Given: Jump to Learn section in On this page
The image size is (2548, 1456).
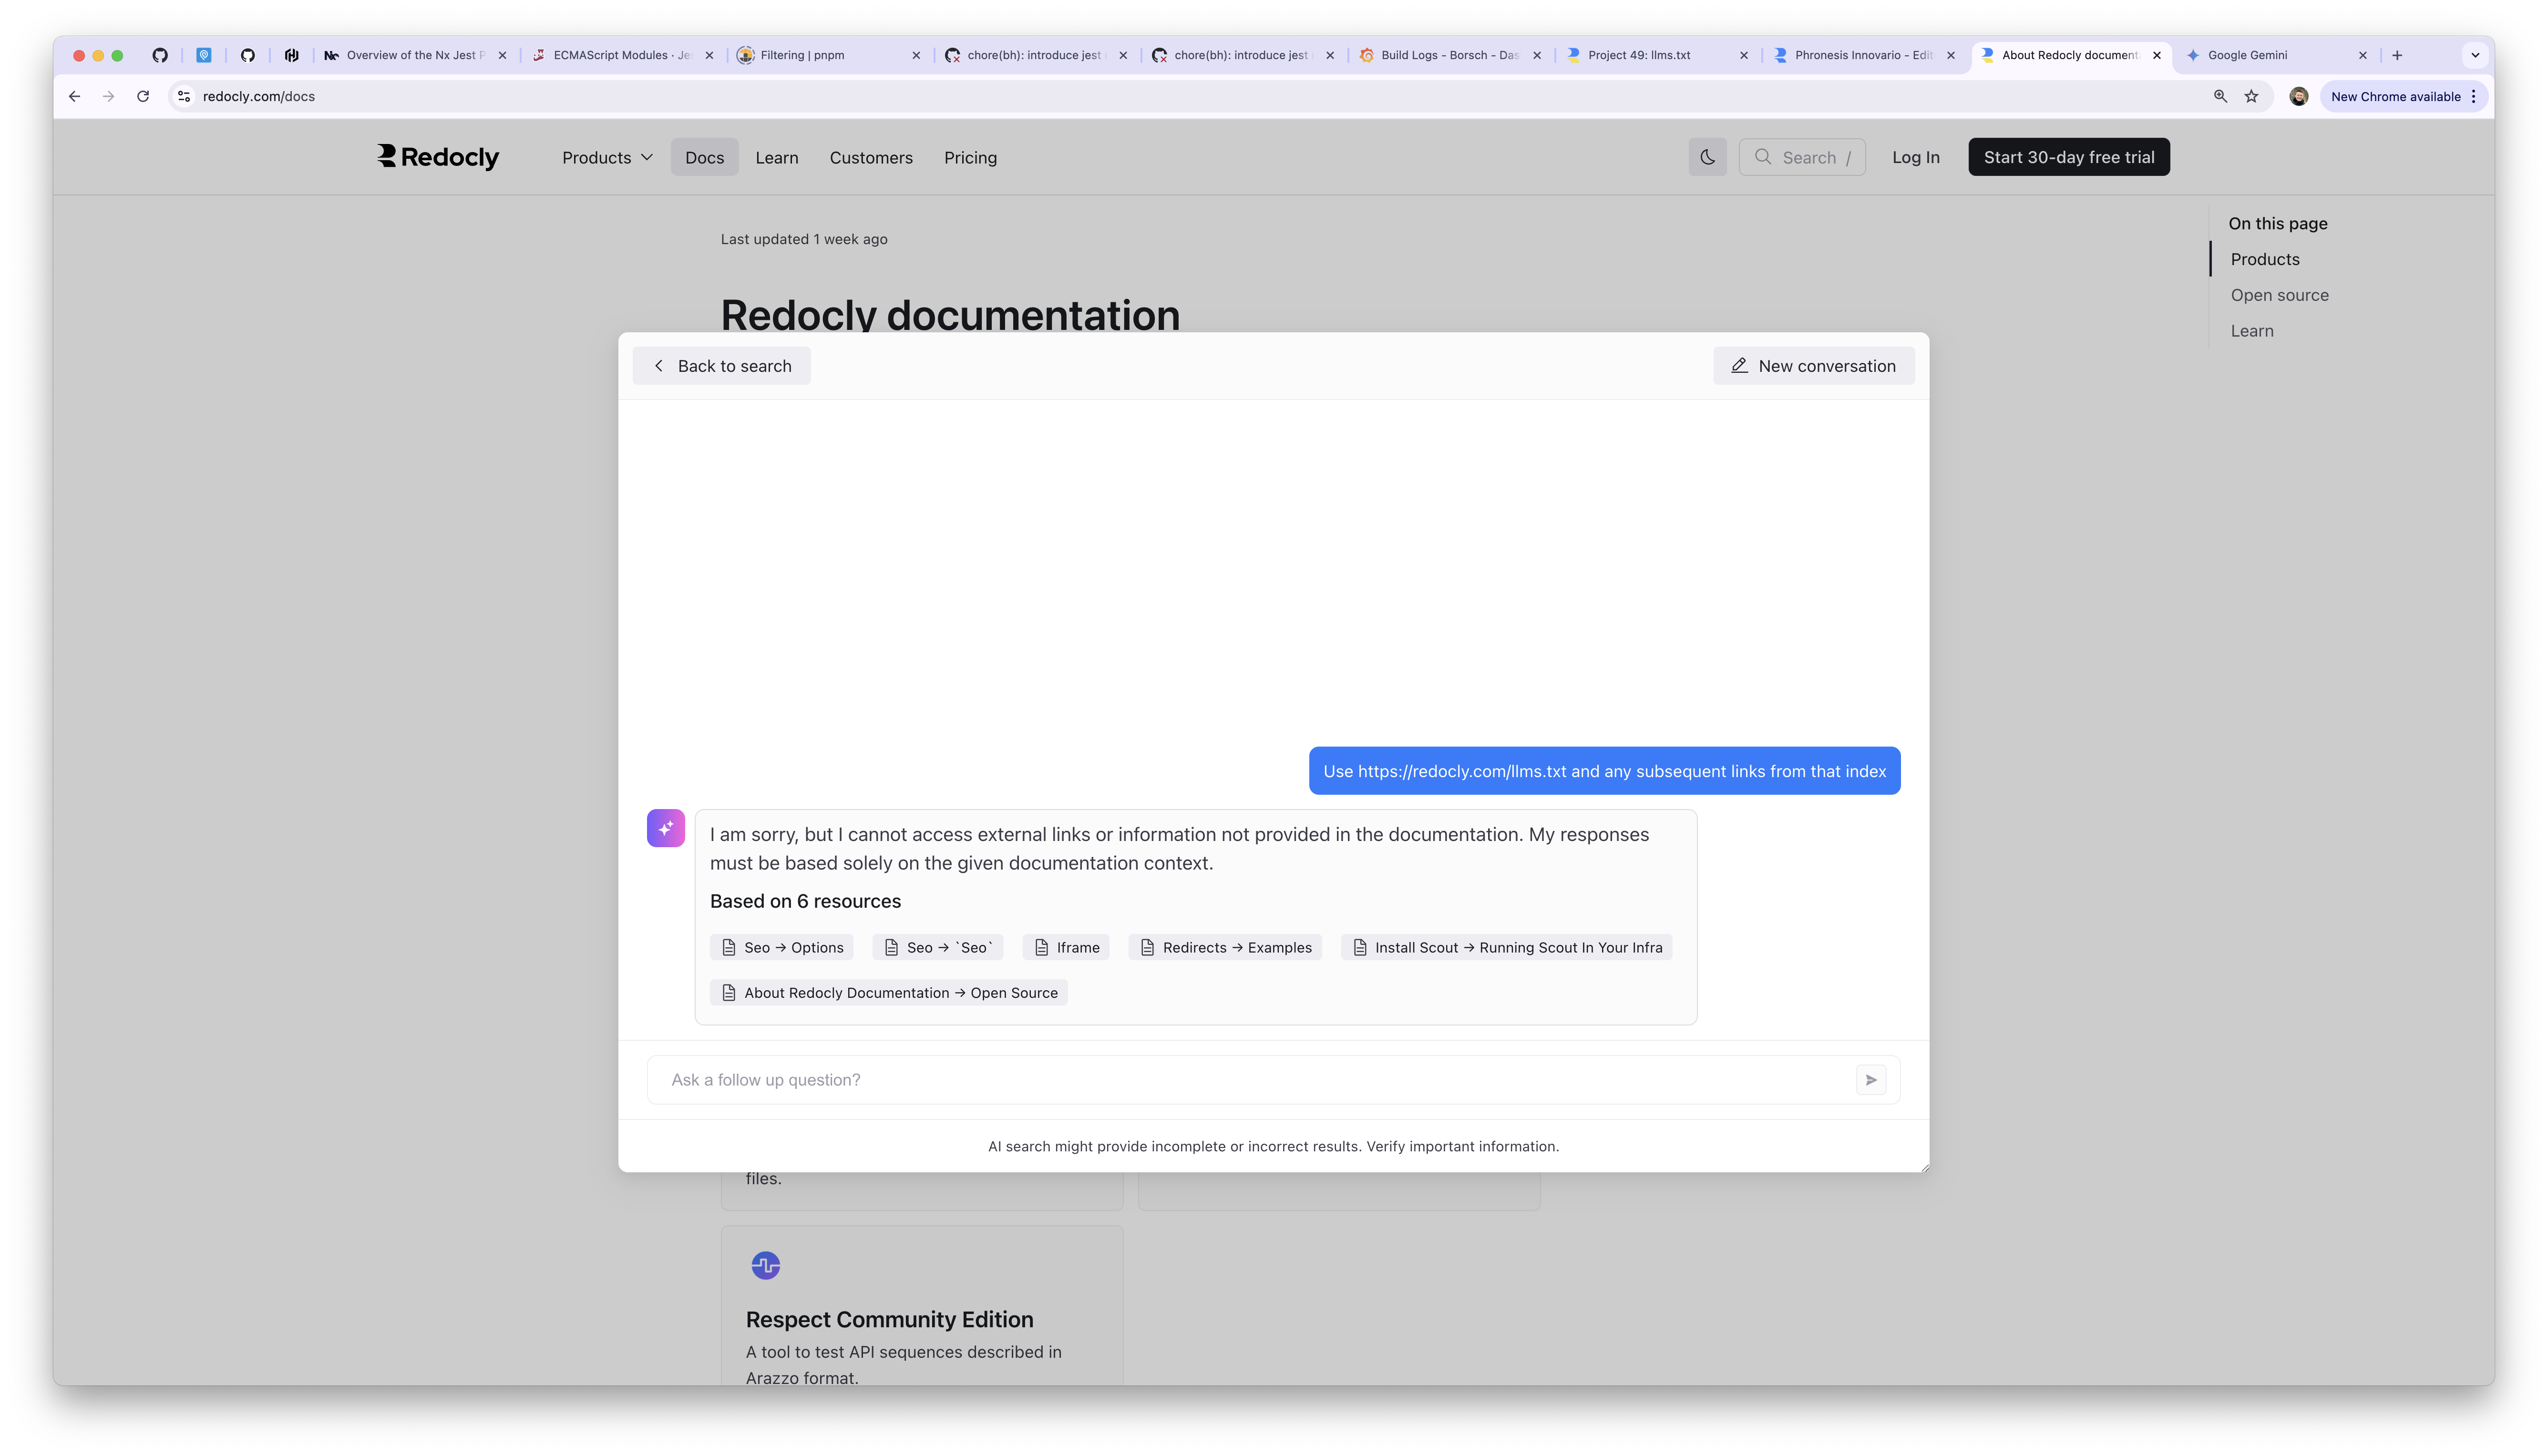Looking at the screenshot, I should [x=2251, y=331].
